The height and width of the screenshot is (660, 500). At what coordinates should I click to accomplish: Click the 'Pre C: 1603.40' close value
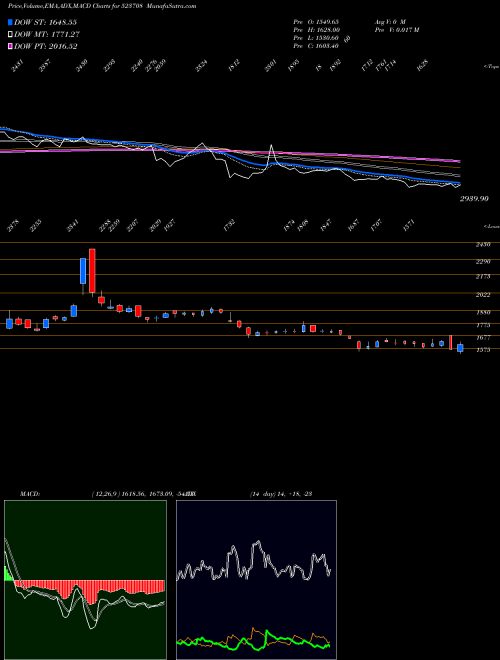coord(316,46)
